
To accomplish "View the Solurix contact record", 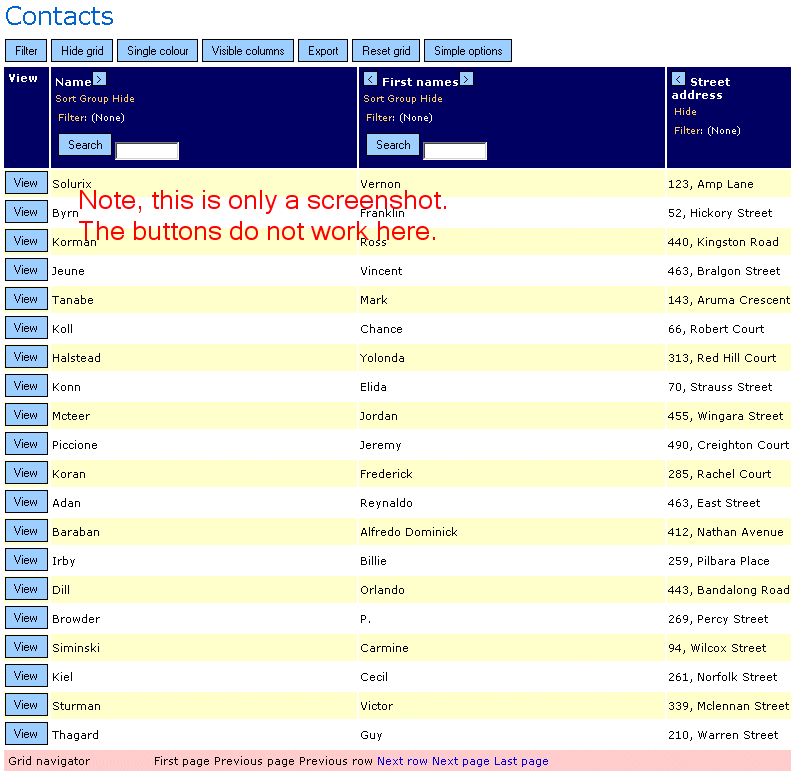I will [x=26, y=183].
